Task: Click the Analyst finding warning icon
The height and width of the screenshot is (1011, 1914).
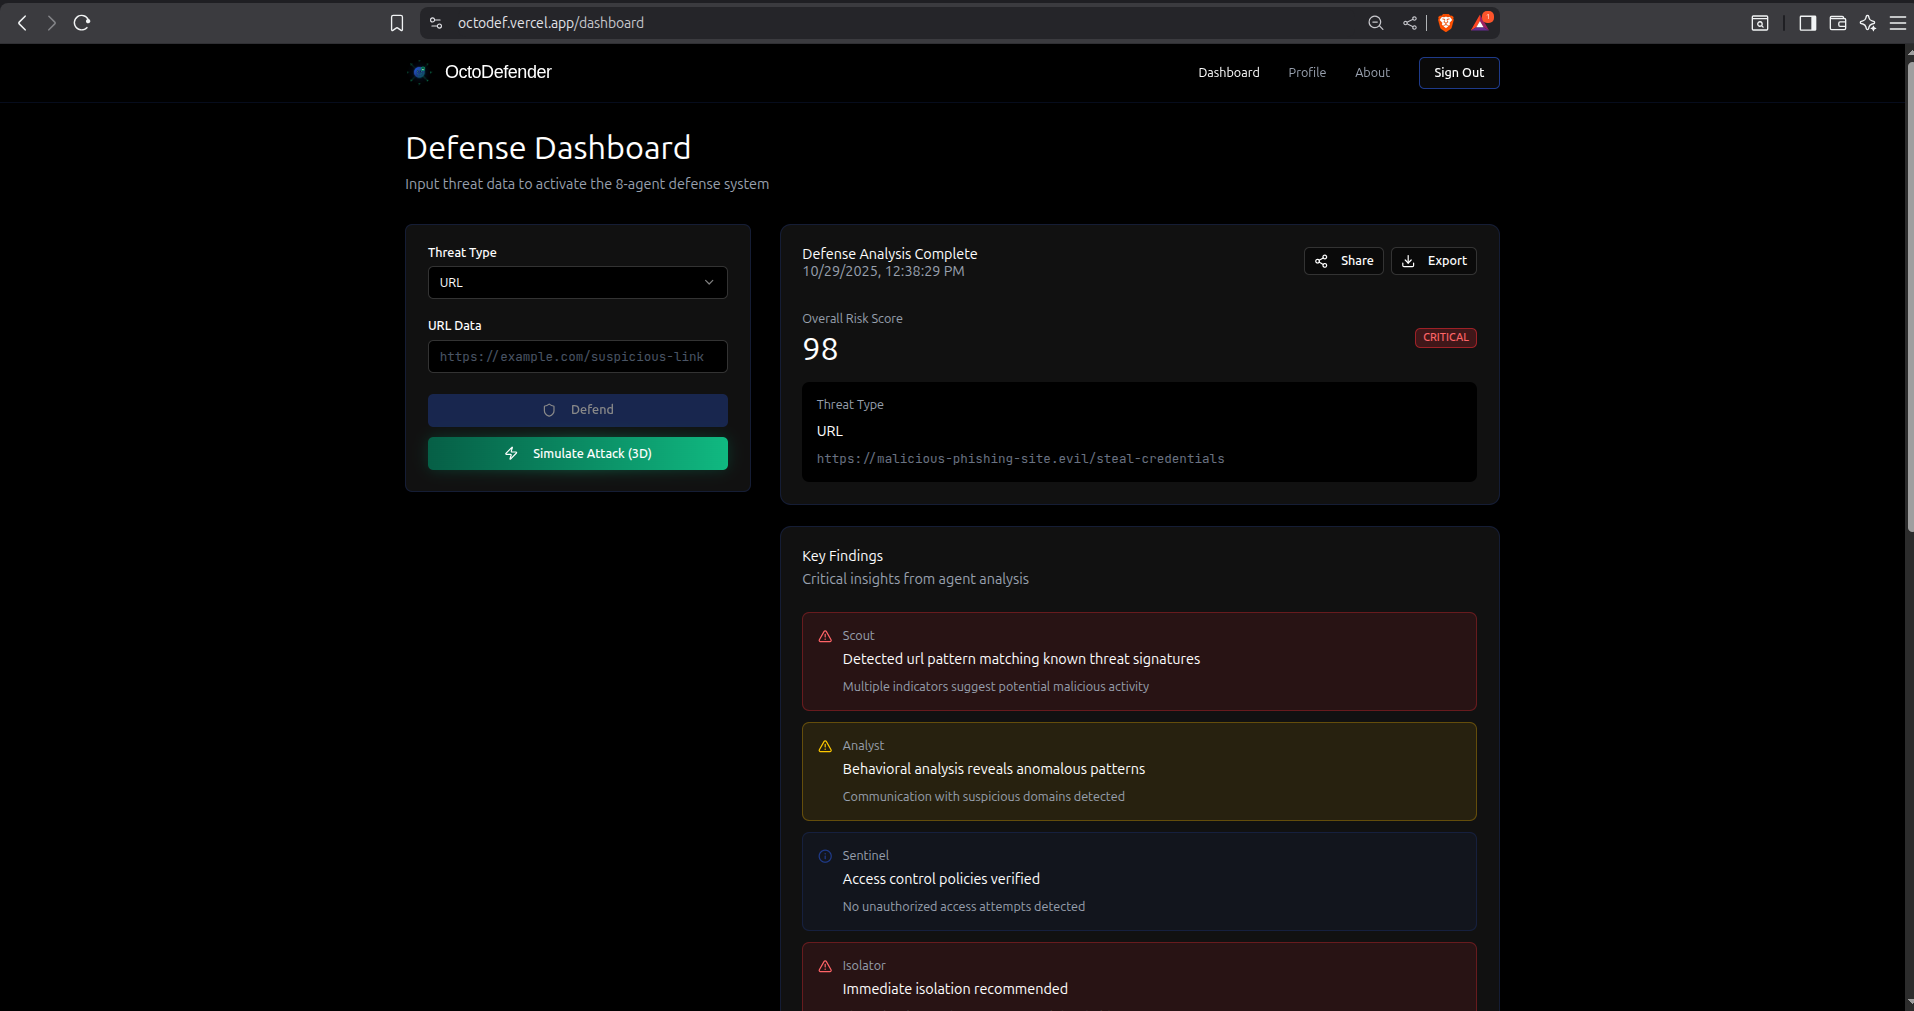Action: 825,746
